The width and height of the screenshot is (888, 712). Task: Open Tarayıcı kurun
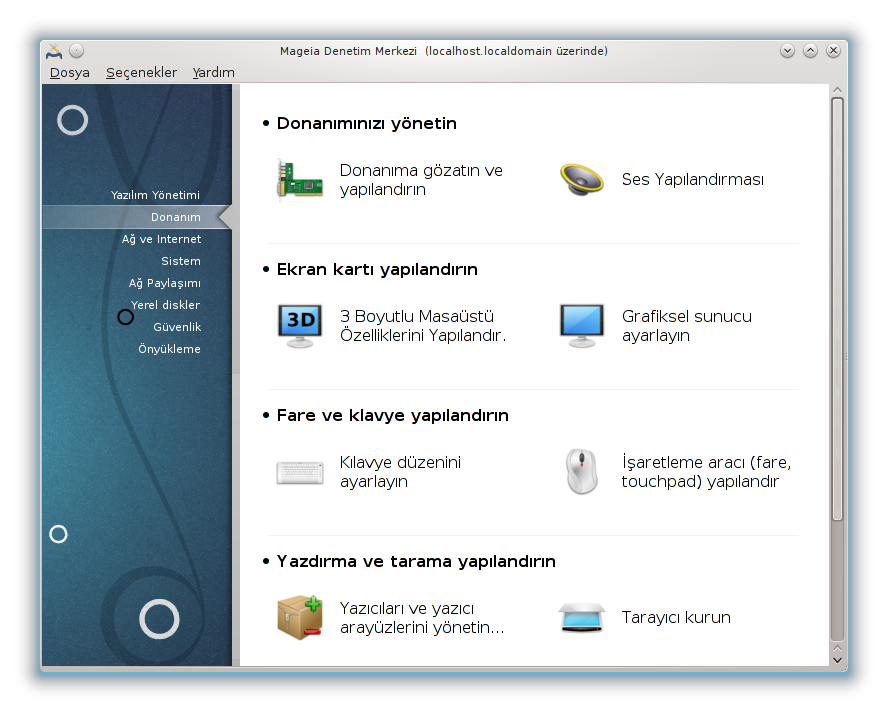click(676, 617)
